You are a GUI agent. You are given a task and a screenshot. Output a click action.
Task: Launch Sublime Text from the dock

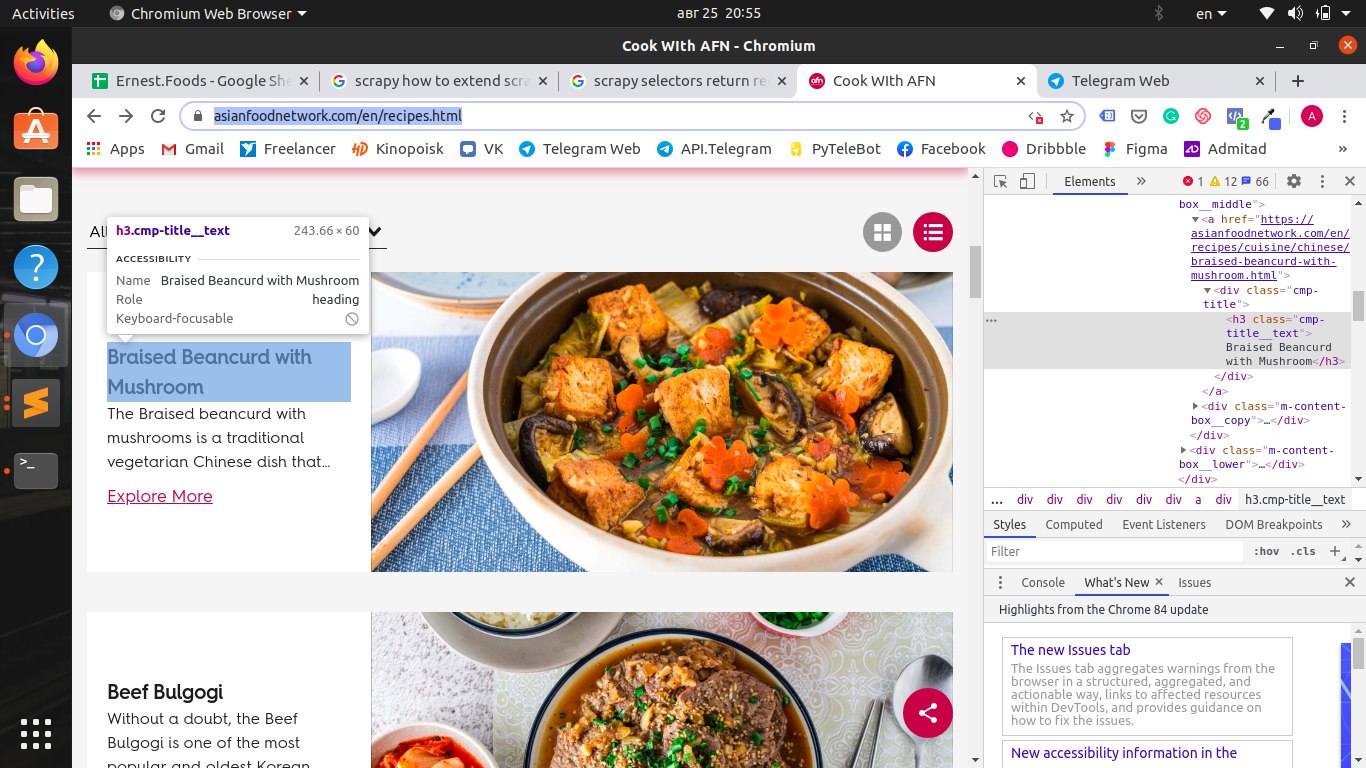pos(36,403)
